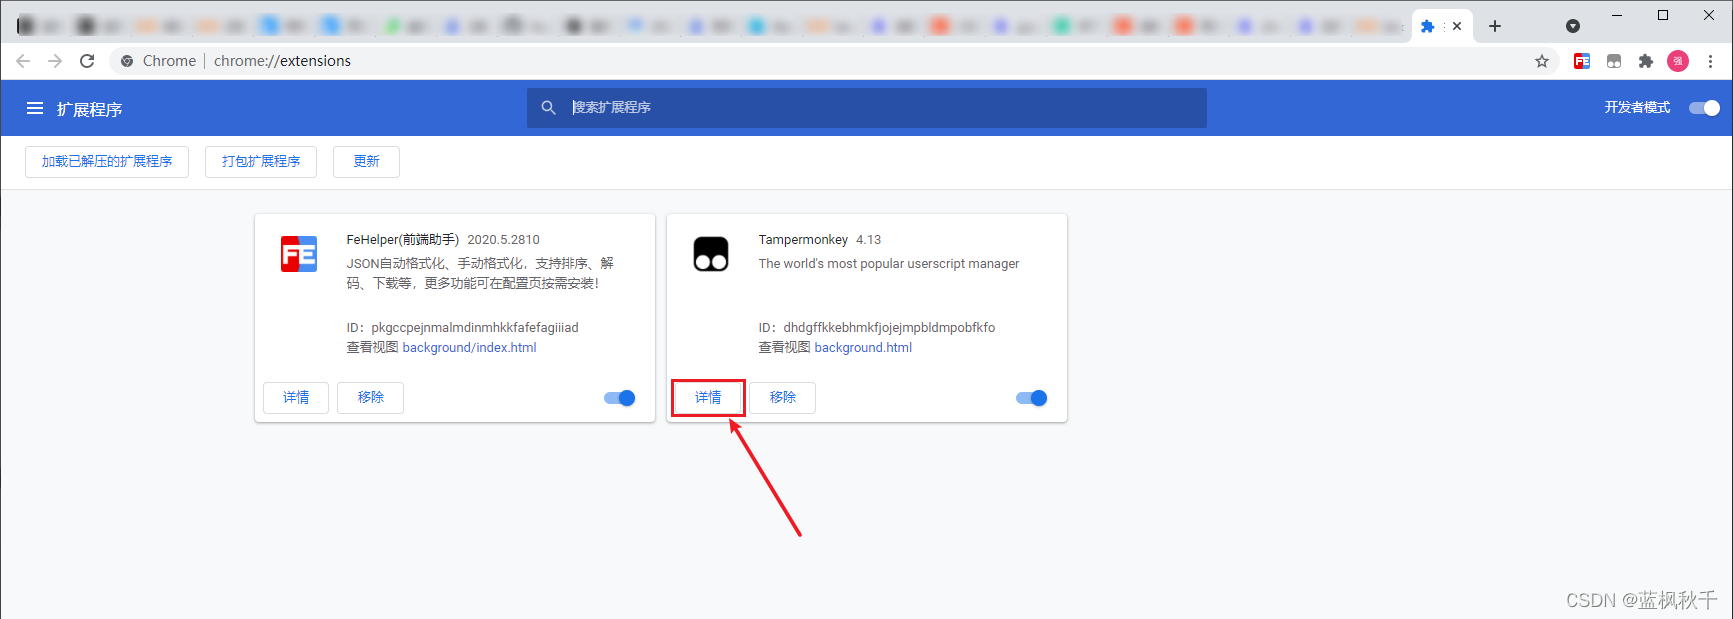Toggle developer mode switch
This screenshot has width=1733, height=619.
pos(1704,108)
